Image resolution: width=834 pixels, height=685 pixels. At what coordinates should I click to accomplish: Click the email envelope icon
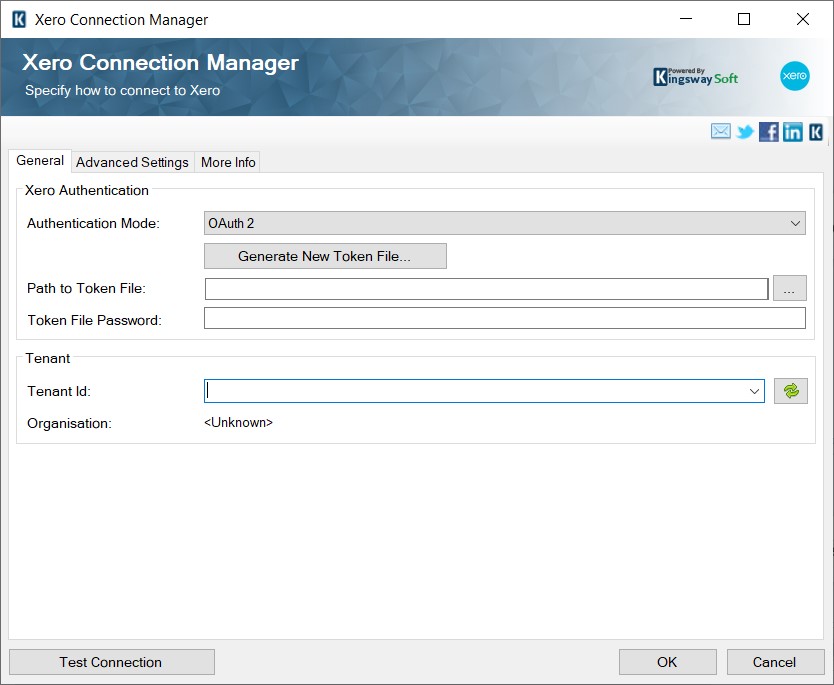point(721,131)
